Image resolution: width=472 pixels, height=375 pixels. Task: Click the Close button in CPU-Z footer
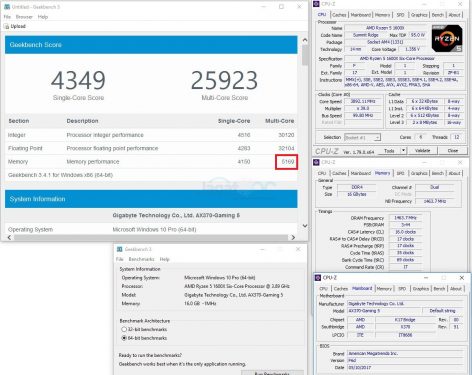pos(453,151)
